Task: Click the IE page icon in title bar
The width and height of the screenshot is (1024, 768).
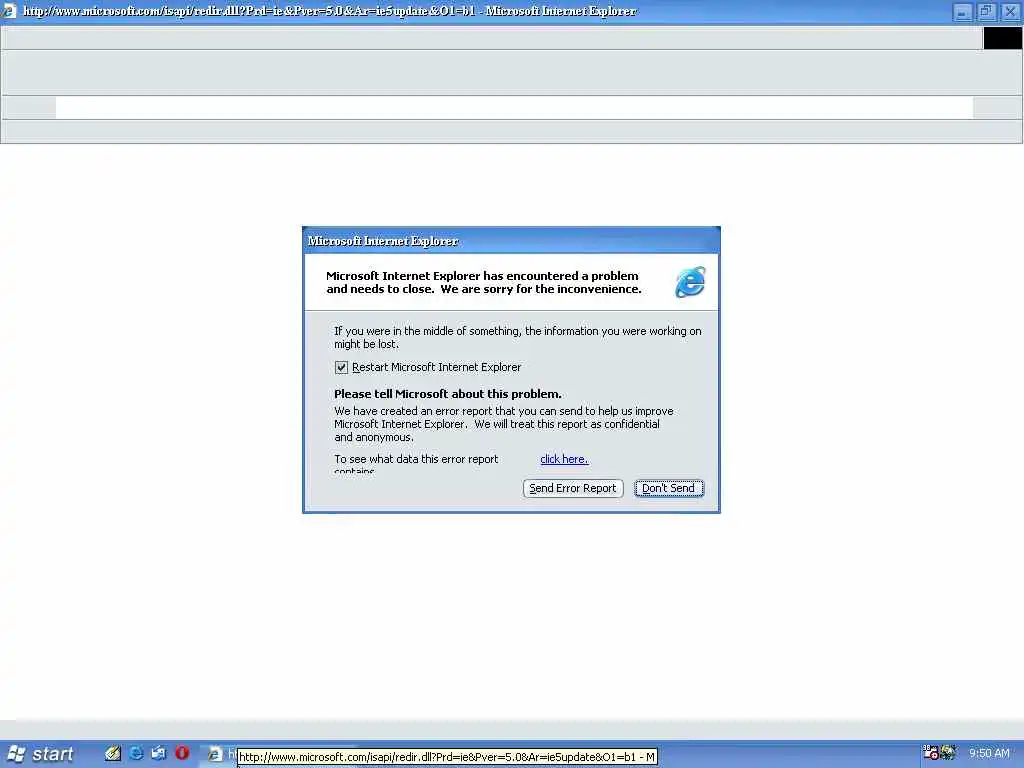Action: (9, 11)
